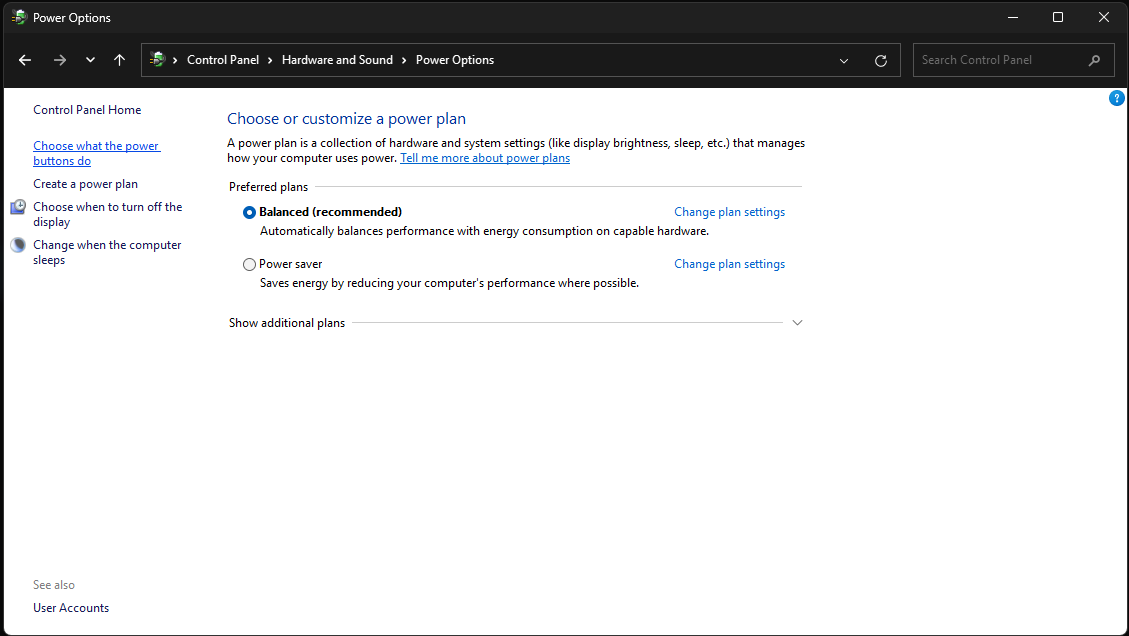Screen dimensions: 1129x636
Task: Expand chevron after Hardware and Sound breadcrumb
Action: click(404, 61)
